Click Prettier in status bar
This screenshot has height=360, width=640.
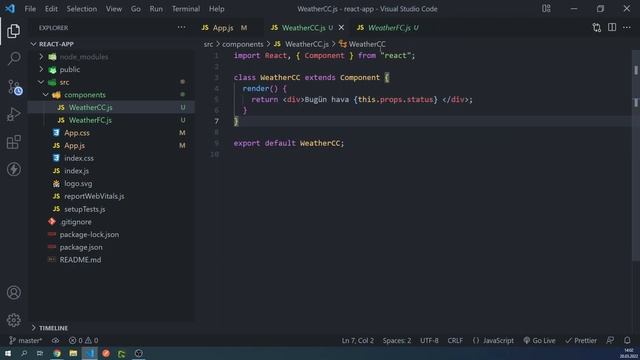(x=581, y=340)
